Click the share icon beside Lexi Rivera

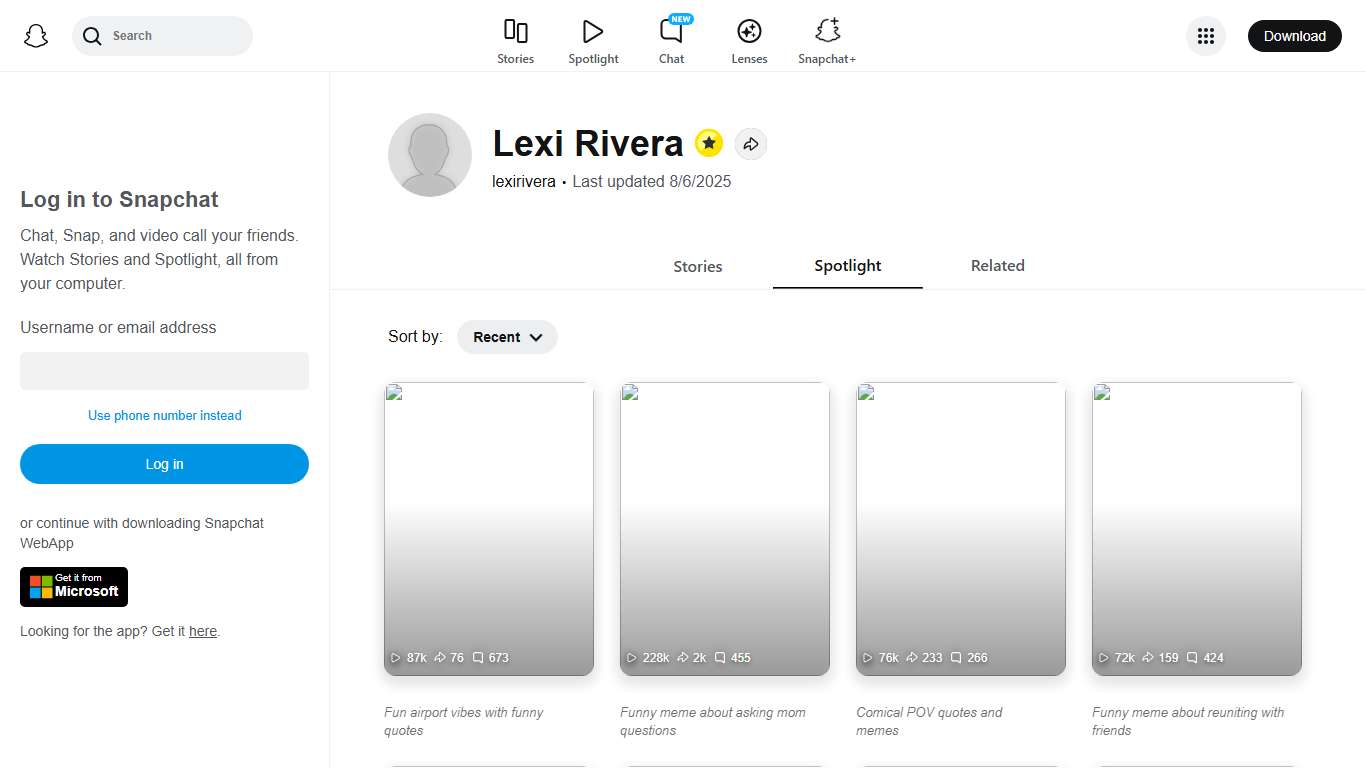(x=751, y=143)
